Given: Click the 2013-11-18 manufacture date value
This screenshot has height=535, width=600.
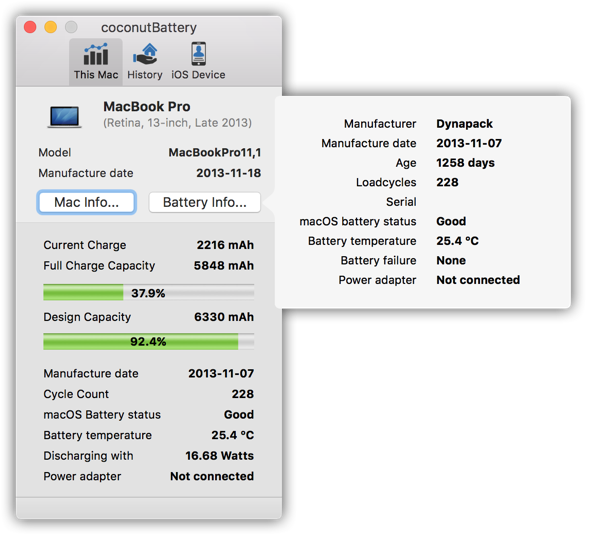Looking at the screenshot, I should (x=228, y=173).
